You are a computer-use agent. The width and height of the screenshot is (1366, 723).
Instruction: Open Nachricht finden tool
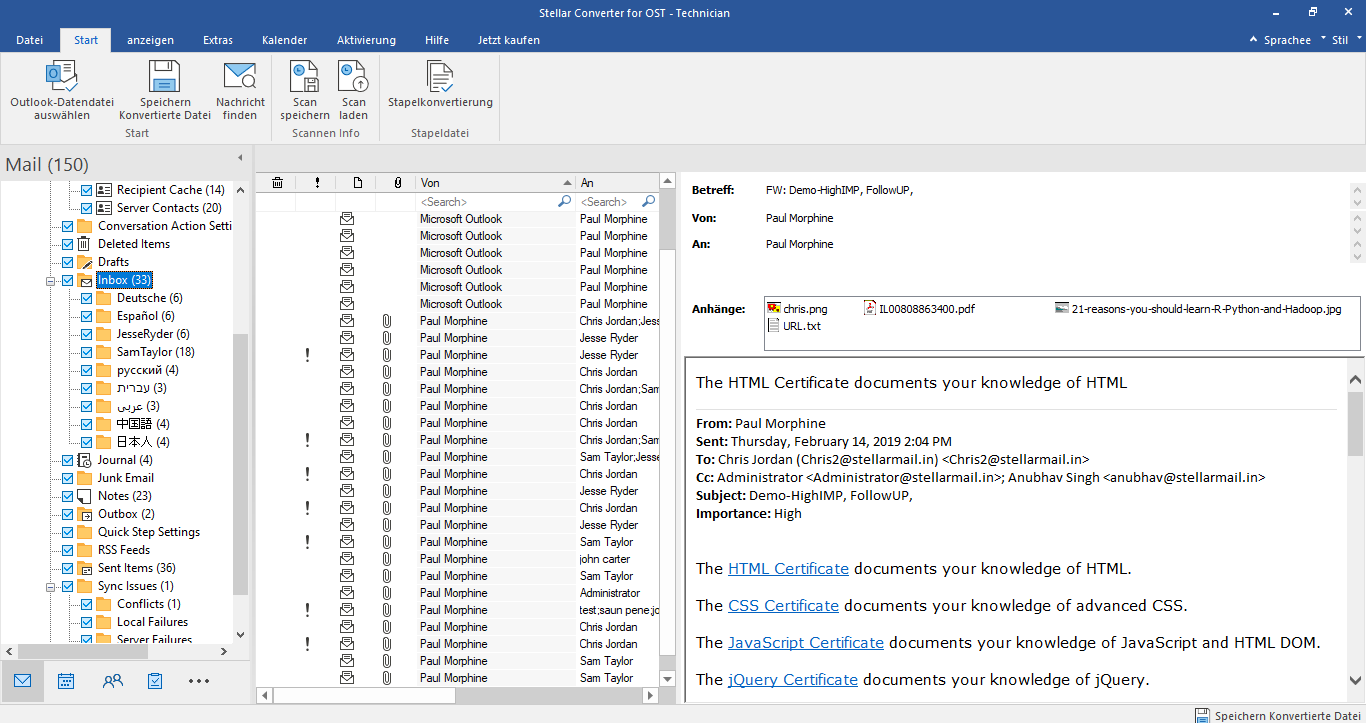point(240,77)
